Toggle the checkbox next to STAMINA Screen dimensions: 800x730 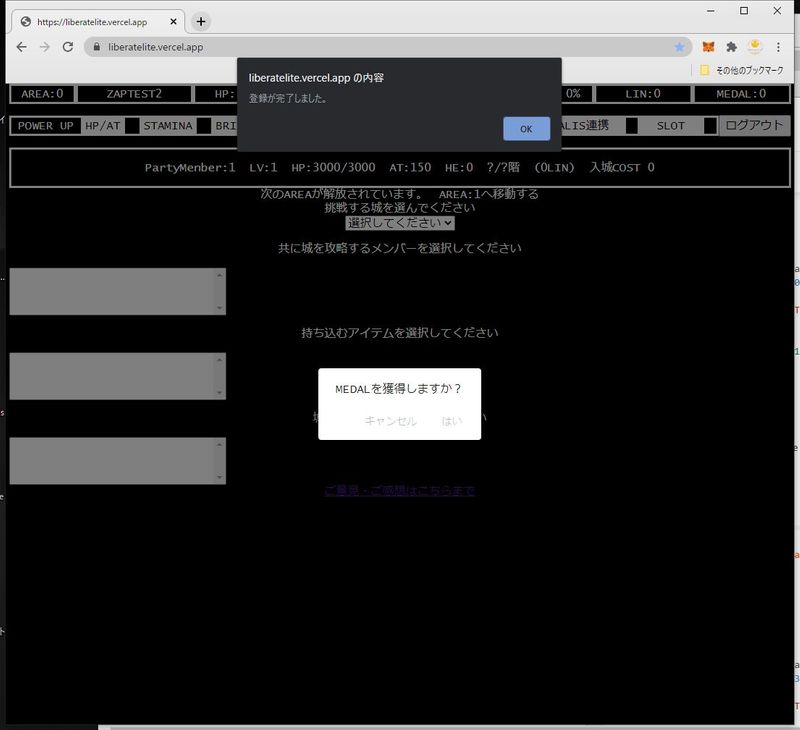(204, 126)
